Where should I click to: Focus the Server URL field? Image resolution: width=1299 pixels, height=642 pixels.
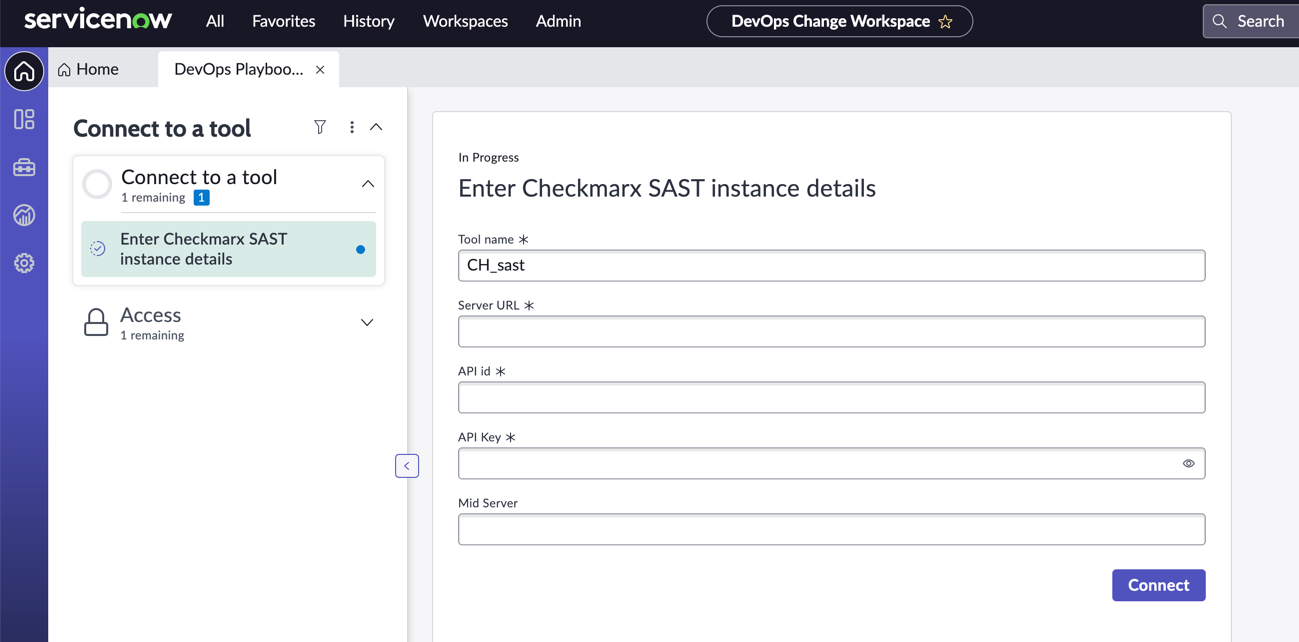point(831,331)
